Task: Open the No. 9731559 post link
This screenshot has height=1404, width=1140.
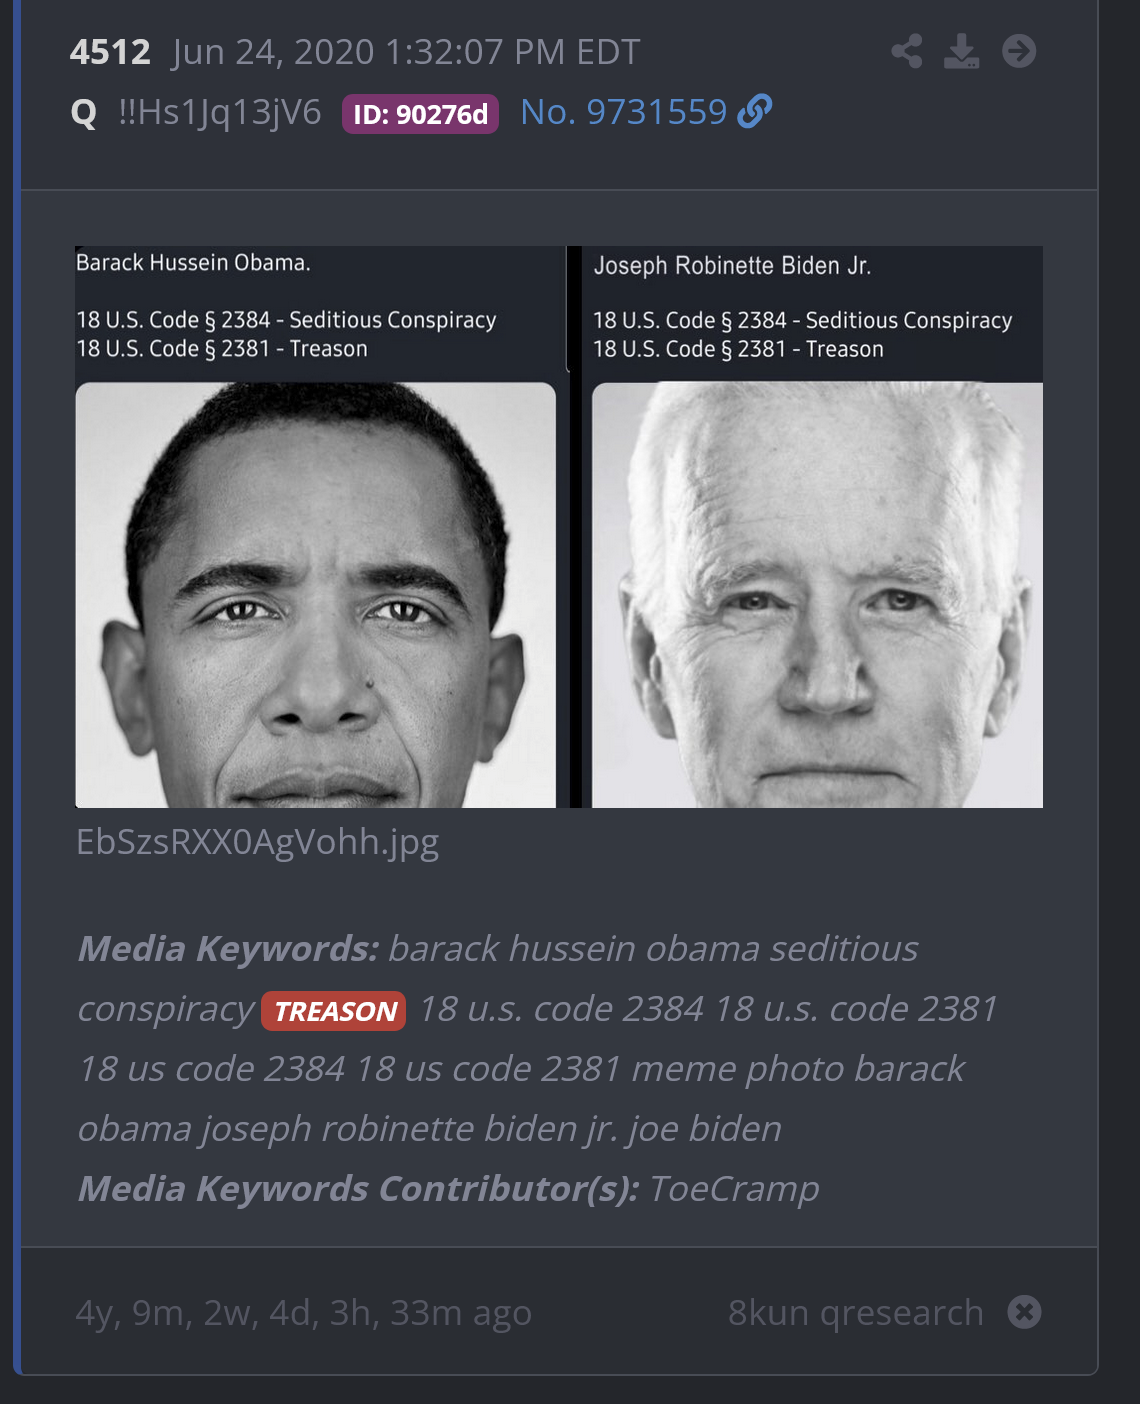Action: coord(624,112)
